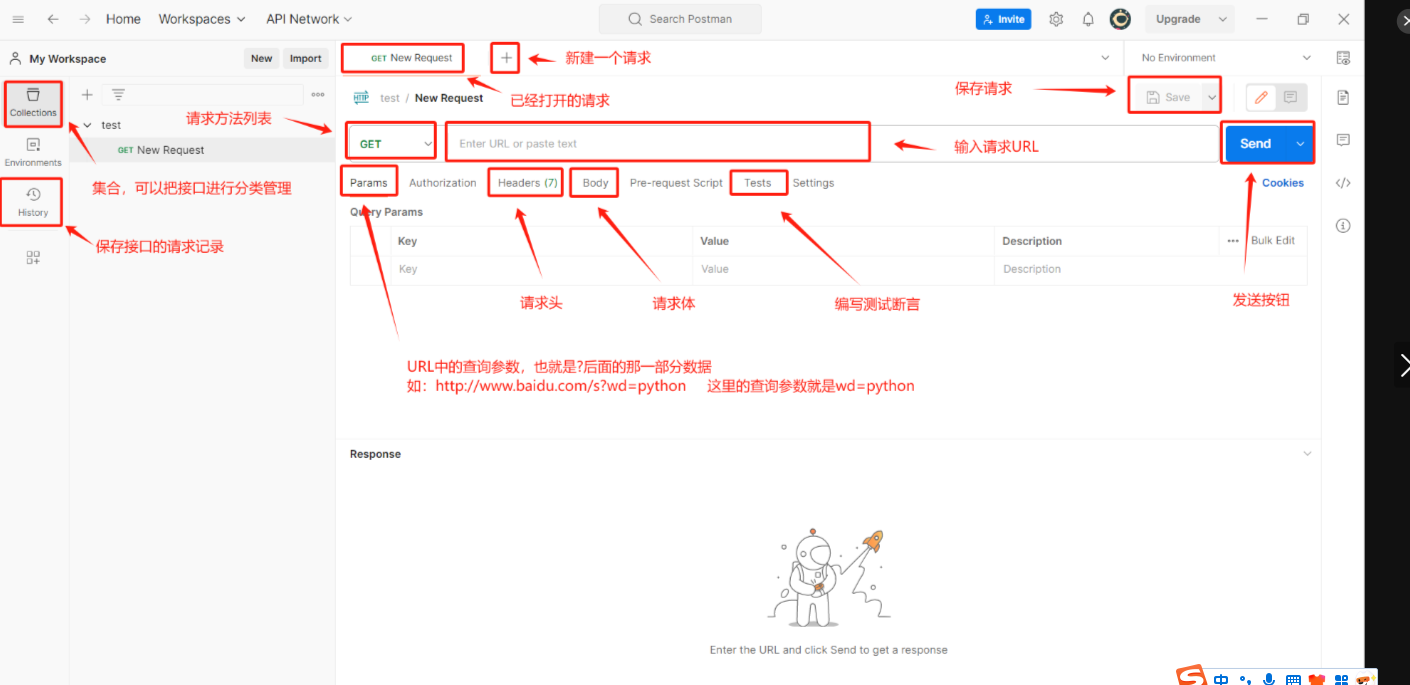
Task: Open the Send button dropdown arrow
Action: (1300, 144)
